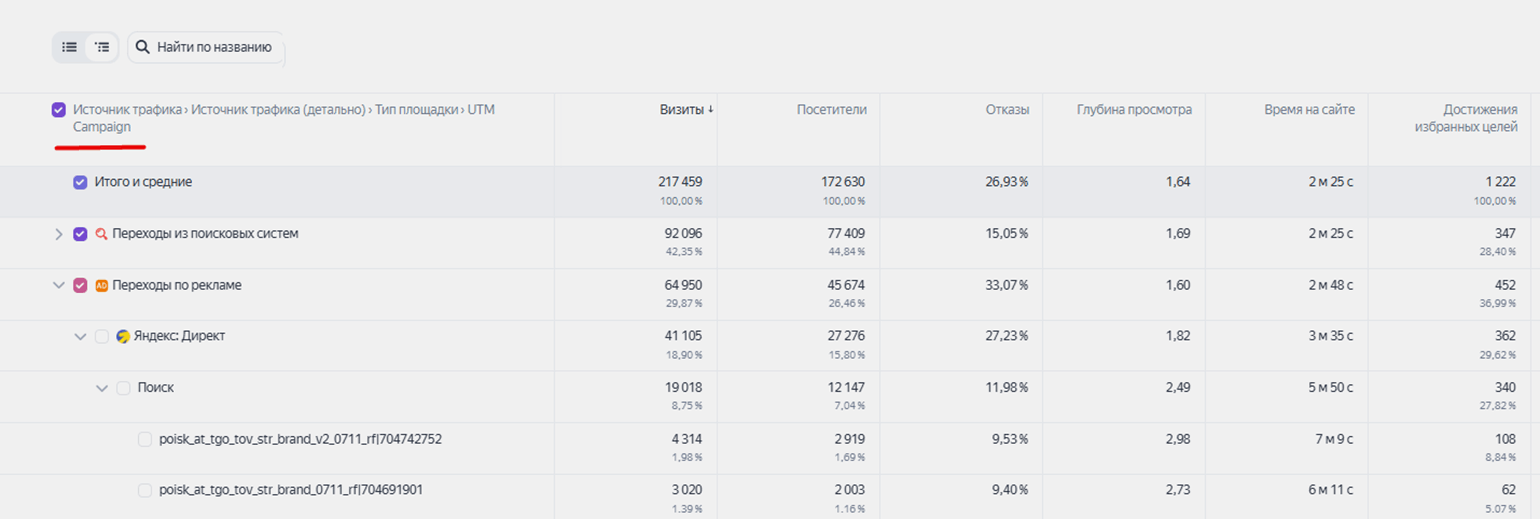
Task: Uncheck the Переходы по рекламе checkbox
Action: [80, 286]
